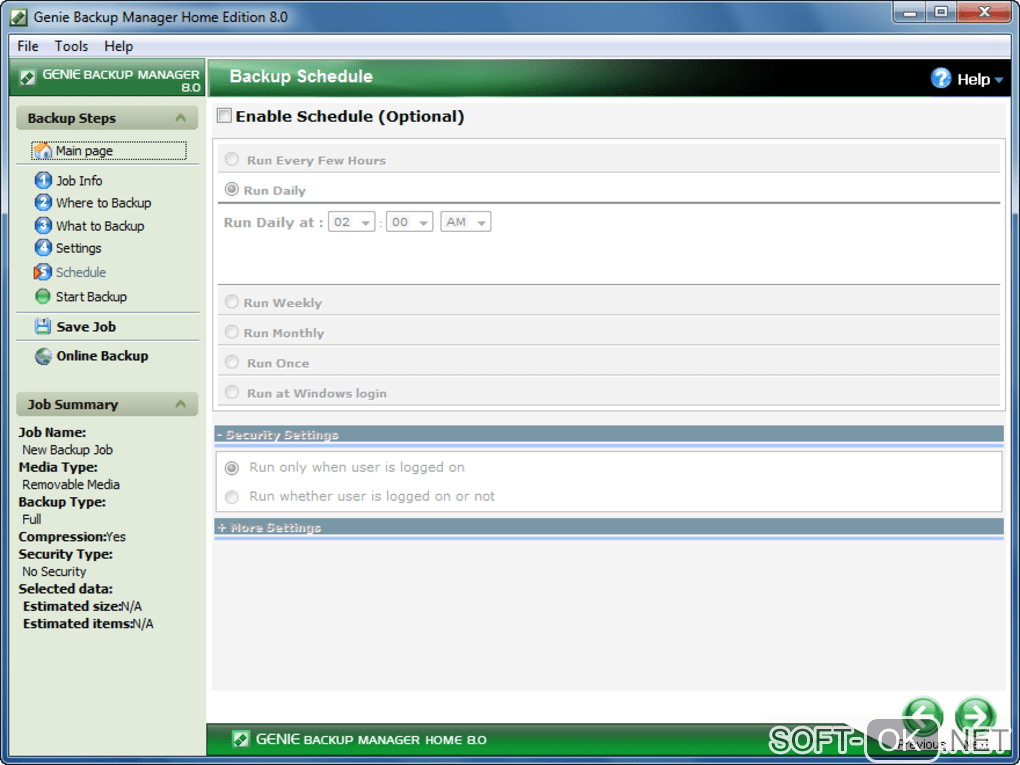Image resolution: width=1020 pixels, height=765 pixels.
Task: Select the Run Weekly radio button
Action: click(232, 302)
